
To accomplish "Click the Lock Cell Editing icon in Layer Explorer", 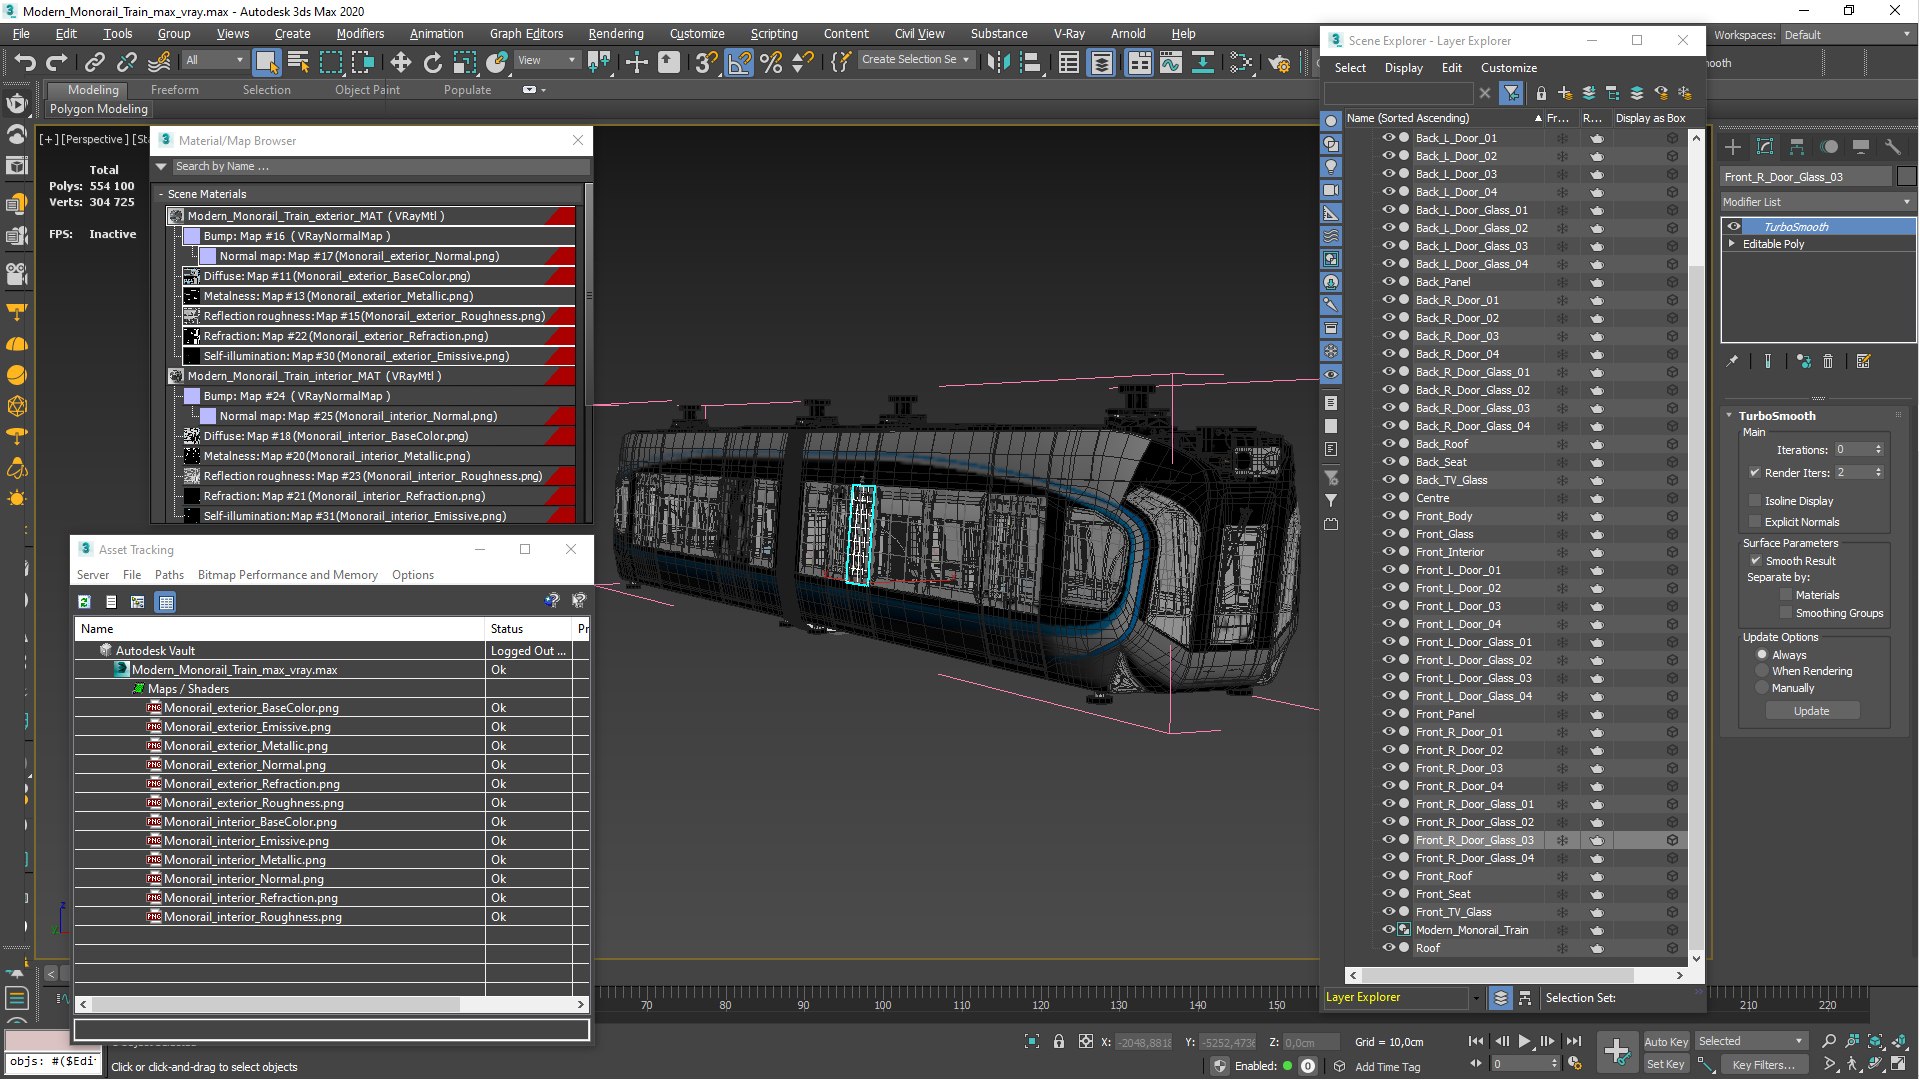I will [x=1541, y=93].
